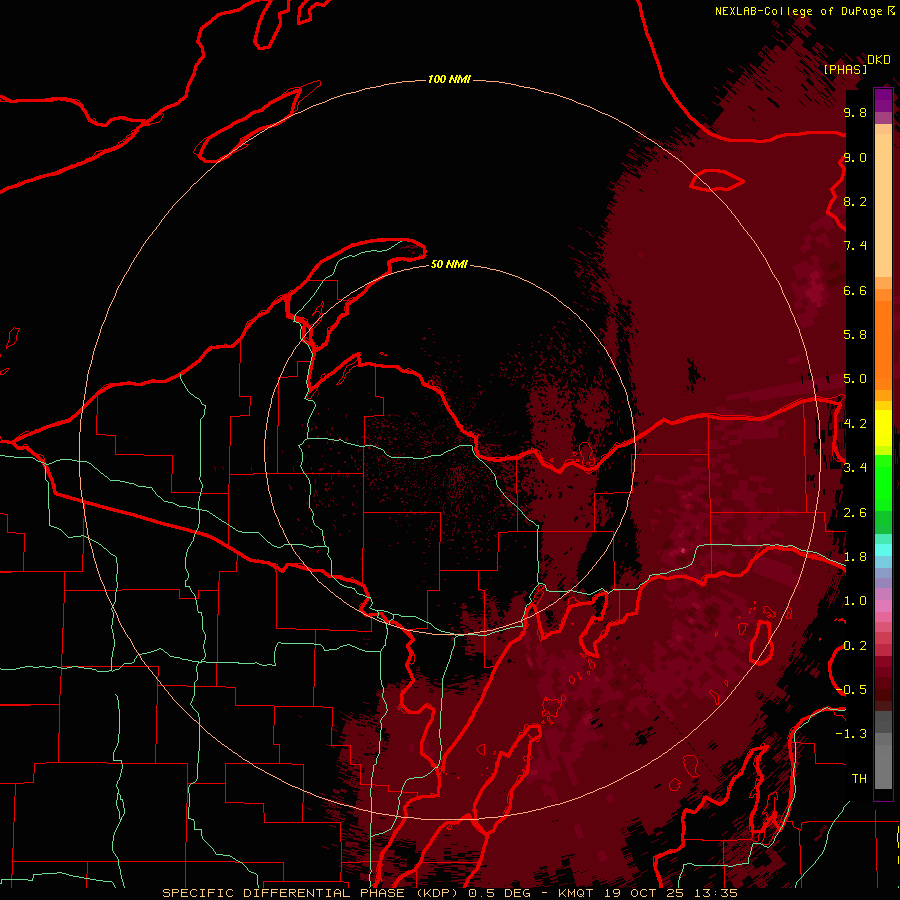Click the NEXLAB-College of DuPage credit text
Image resolution: width=900 pixels, height=900 pixels.
coord(799,11)
